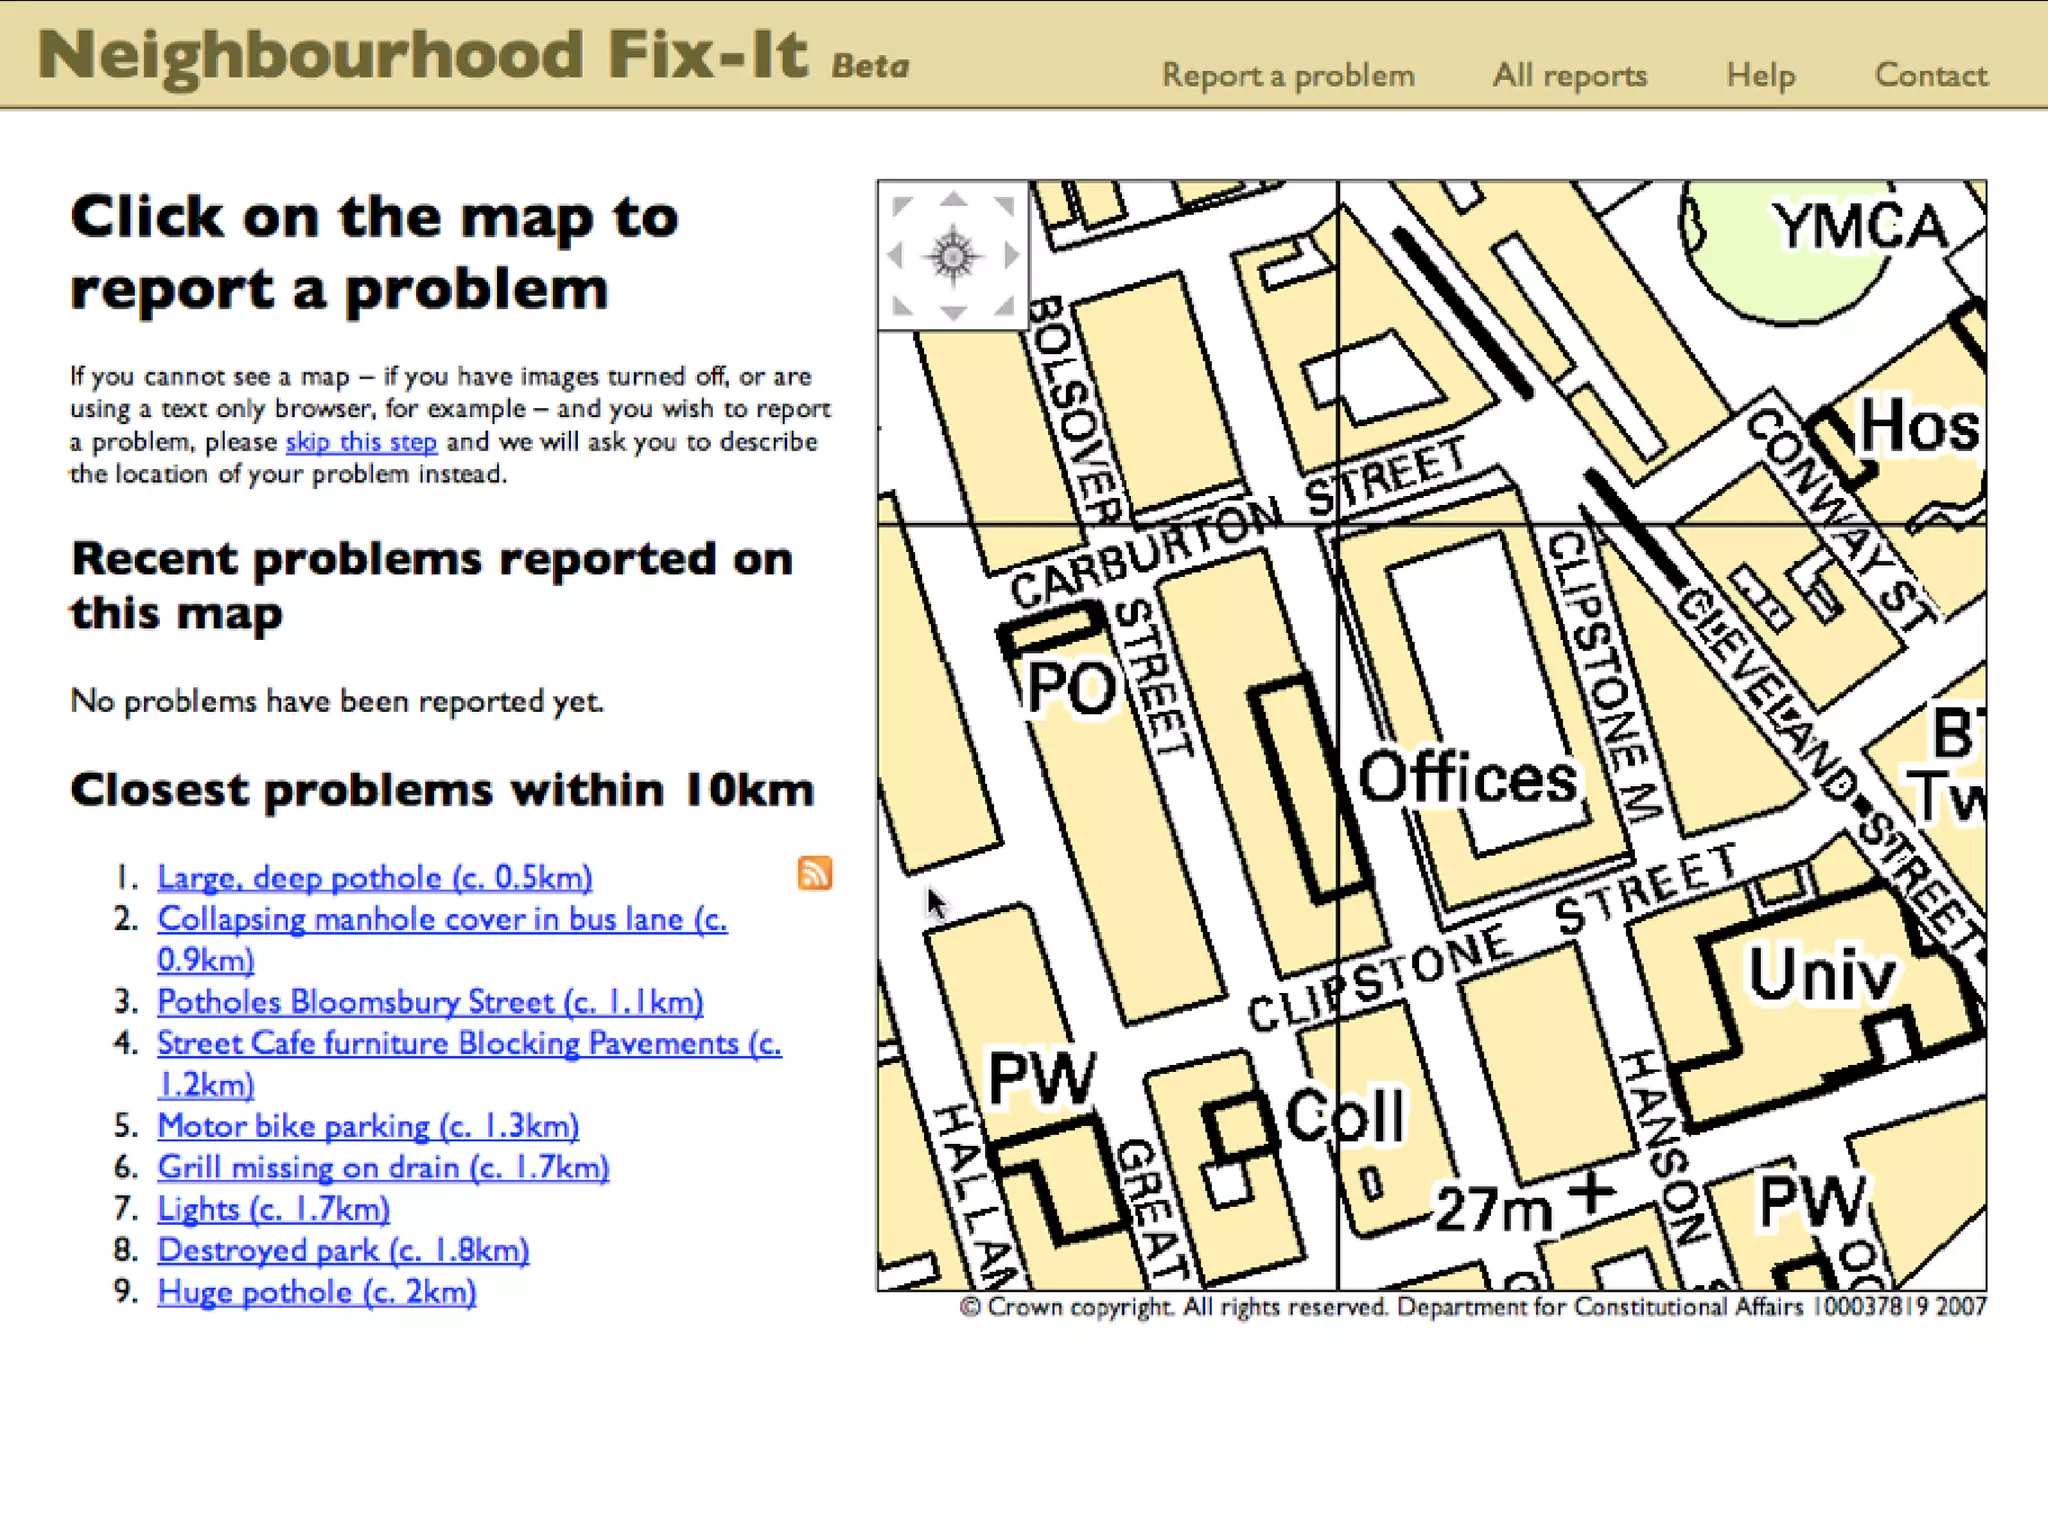Pan map south with down arrow
Image resolution: width=2048 pixels, height=1536 pixels.
click(x=953, y=312)
